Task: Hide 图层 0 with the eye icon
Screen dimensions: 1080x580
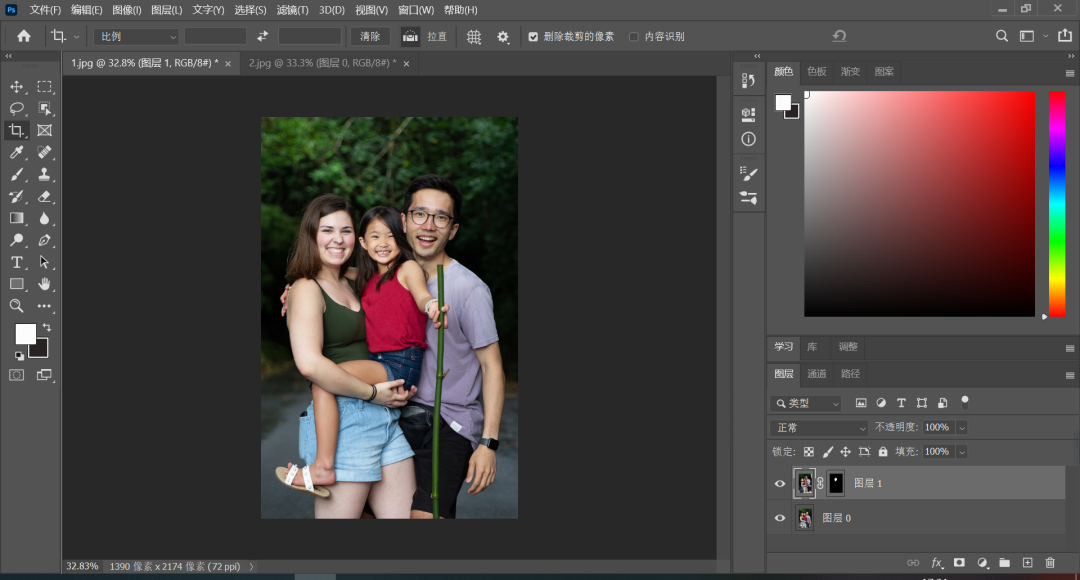Action: [x=780, y=518]
